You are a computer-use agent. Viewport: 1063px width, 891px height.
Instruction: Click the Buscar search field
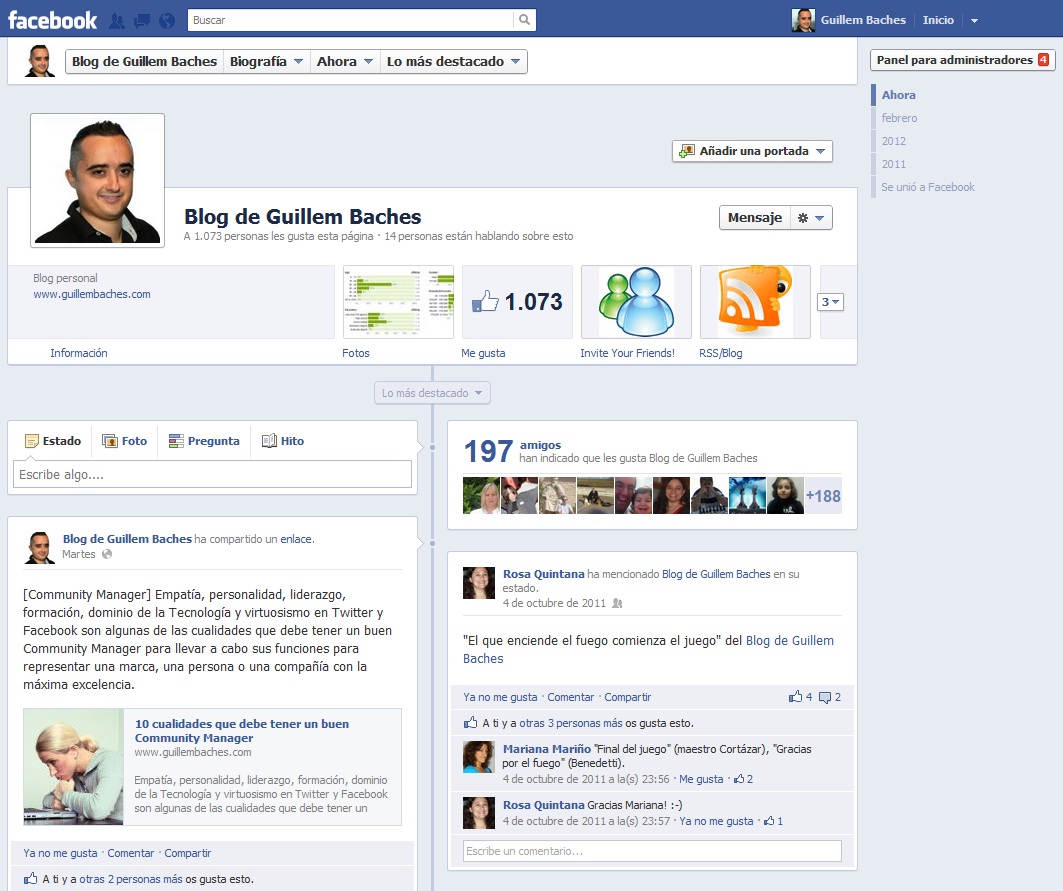350,20
